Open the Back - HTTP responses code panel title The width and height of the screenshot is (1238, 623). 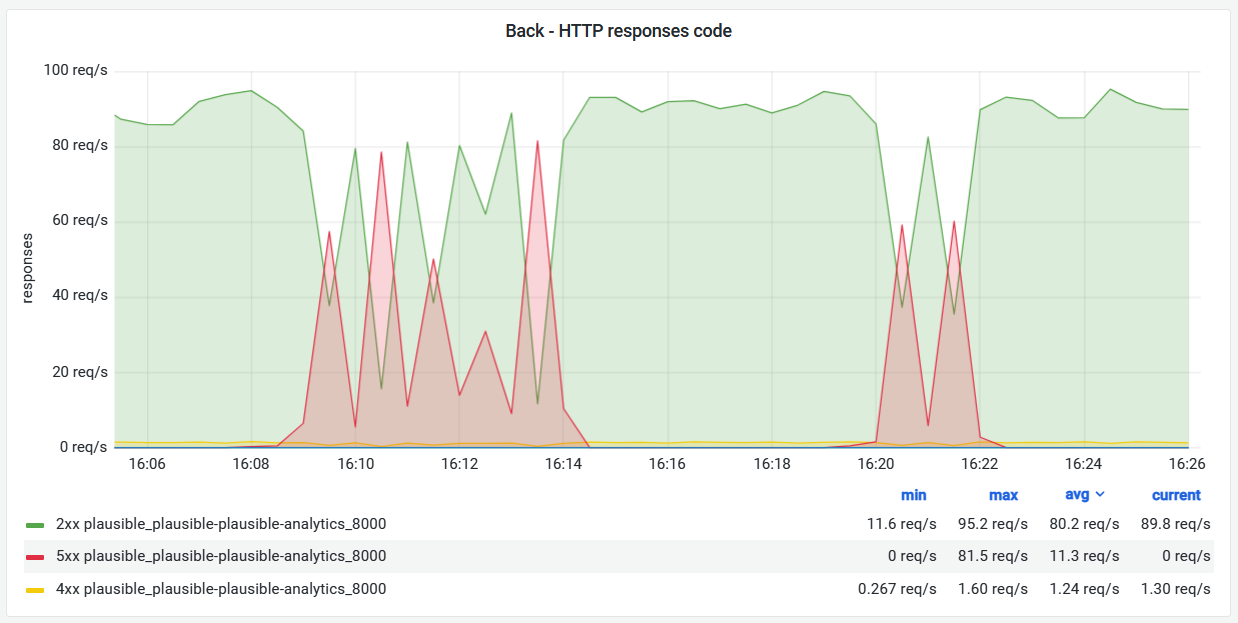tap(618, 31)
